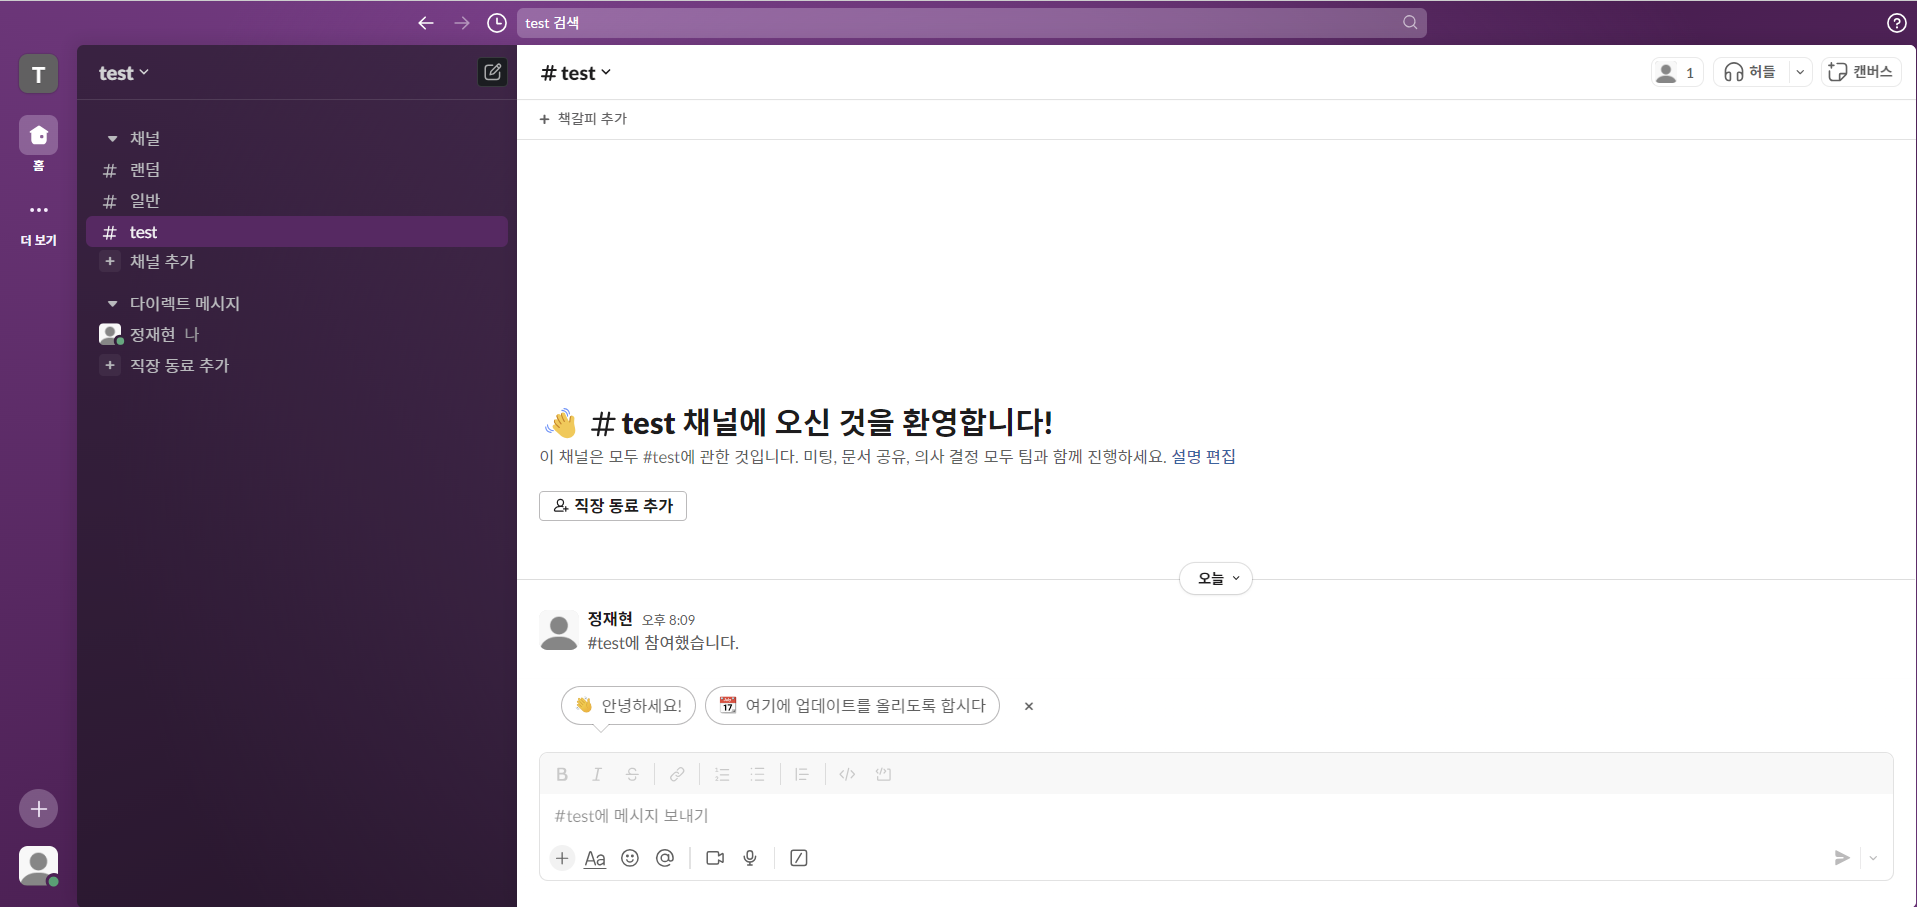Select the italic formatting icon
The height and width of the screenshot is (907, 1917).
coord(597,773)
